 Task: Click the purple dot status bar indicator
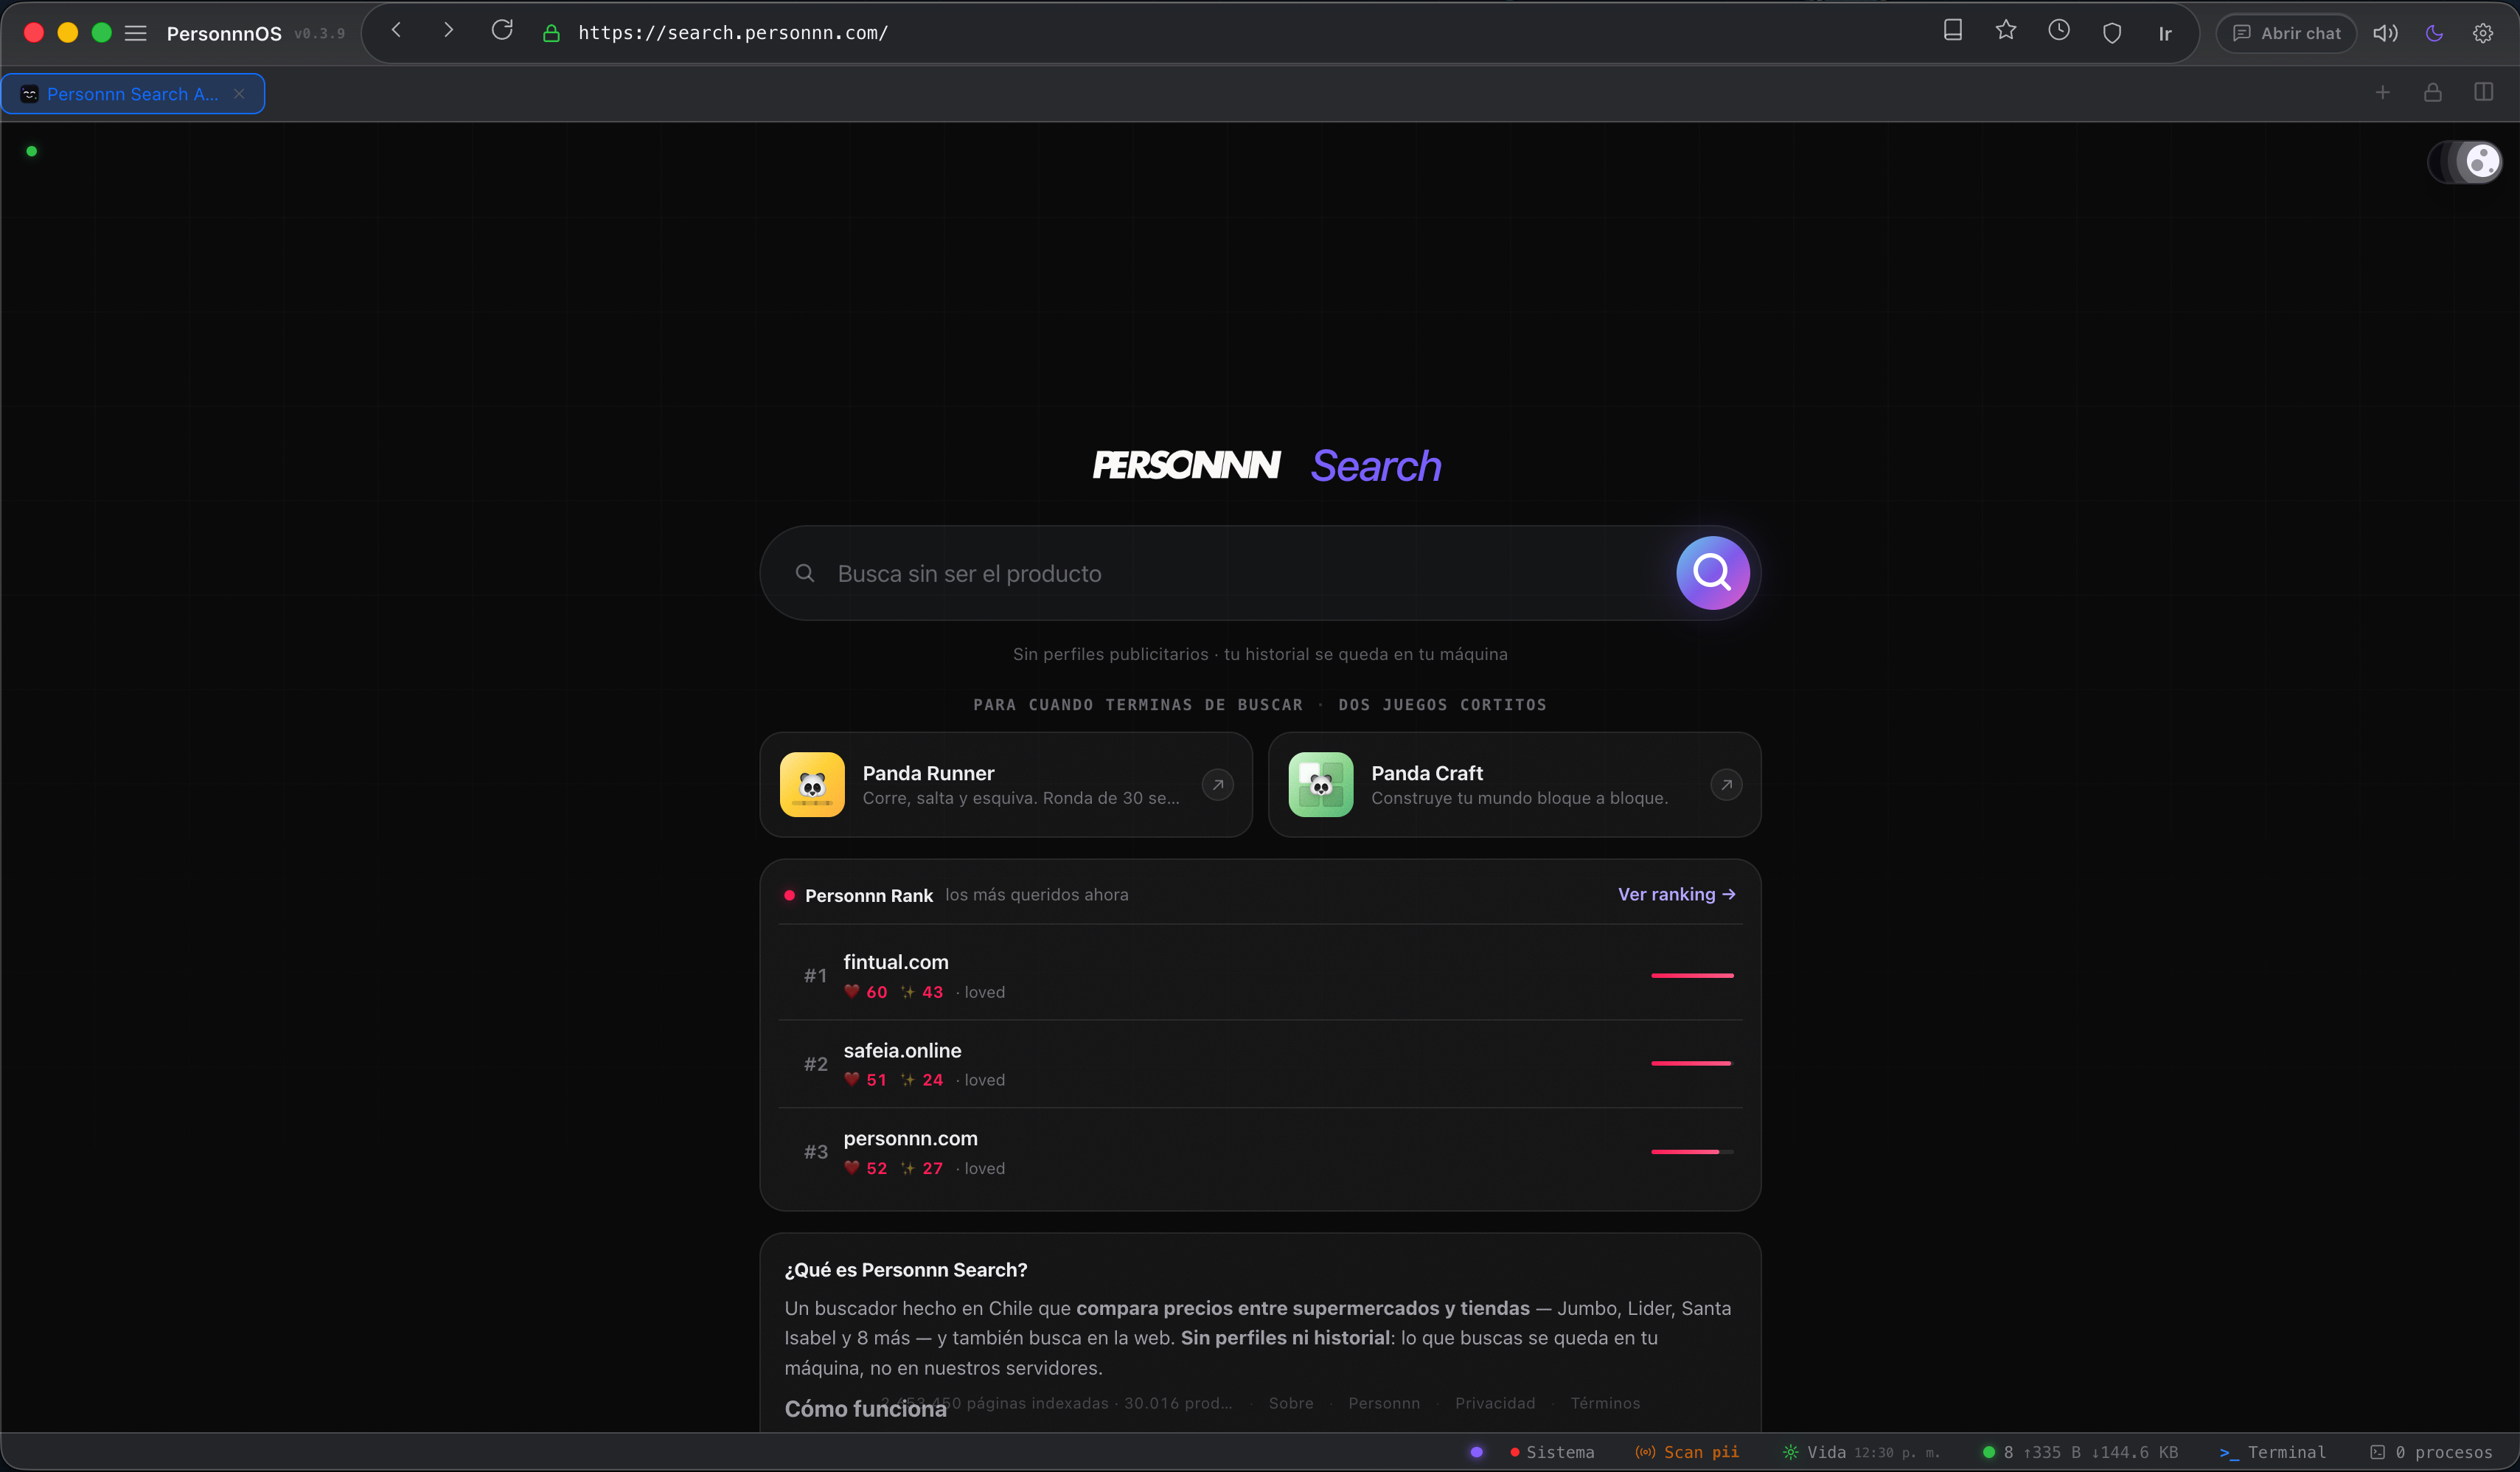[1476, 1452]
